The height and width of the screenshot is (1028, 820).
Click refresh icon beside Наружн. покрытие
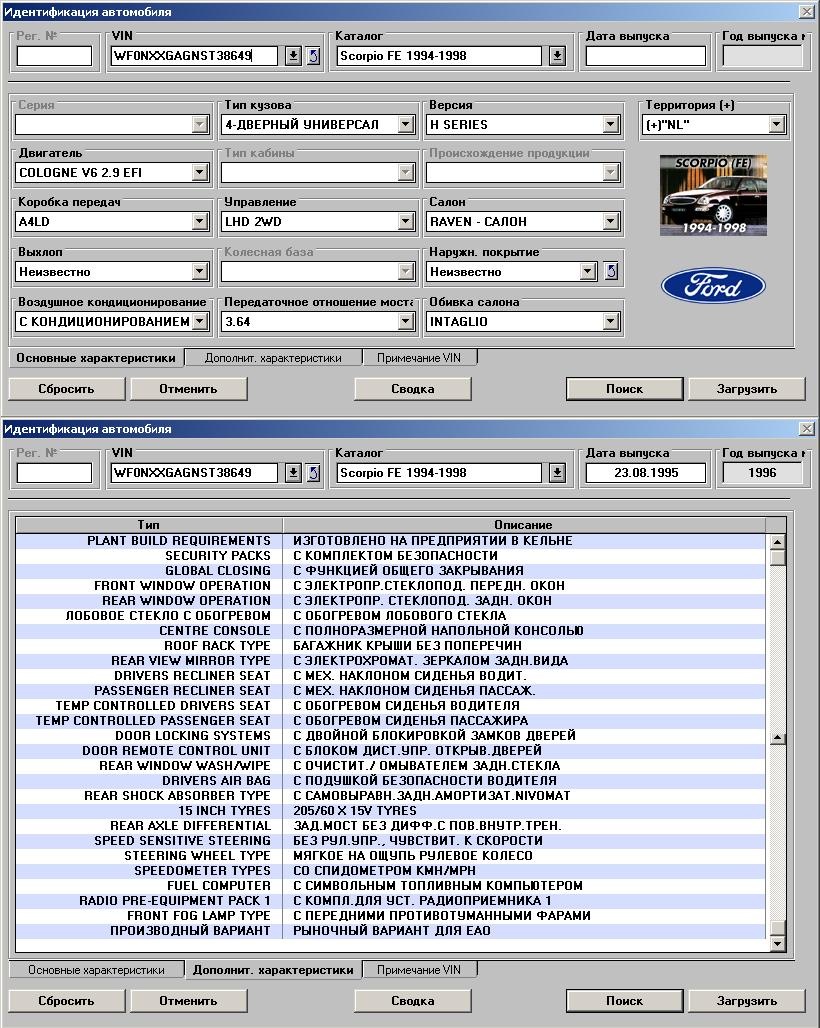pos(611,271)
